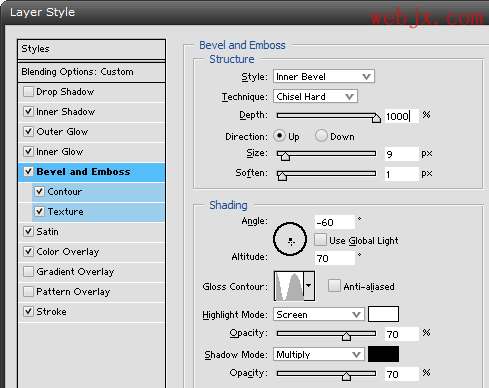Click the Soften slider handle
Image resolution: width=489 pixels, height=388 pixels.
click(x=282, y=176)
